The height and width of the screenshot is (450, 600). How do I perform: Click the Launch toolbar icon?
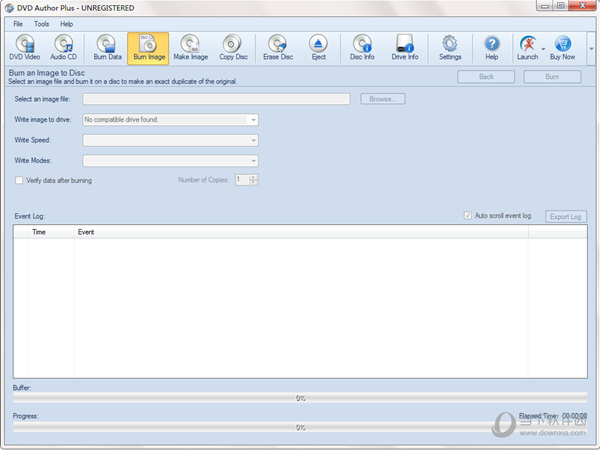click(x=528, y=48)
